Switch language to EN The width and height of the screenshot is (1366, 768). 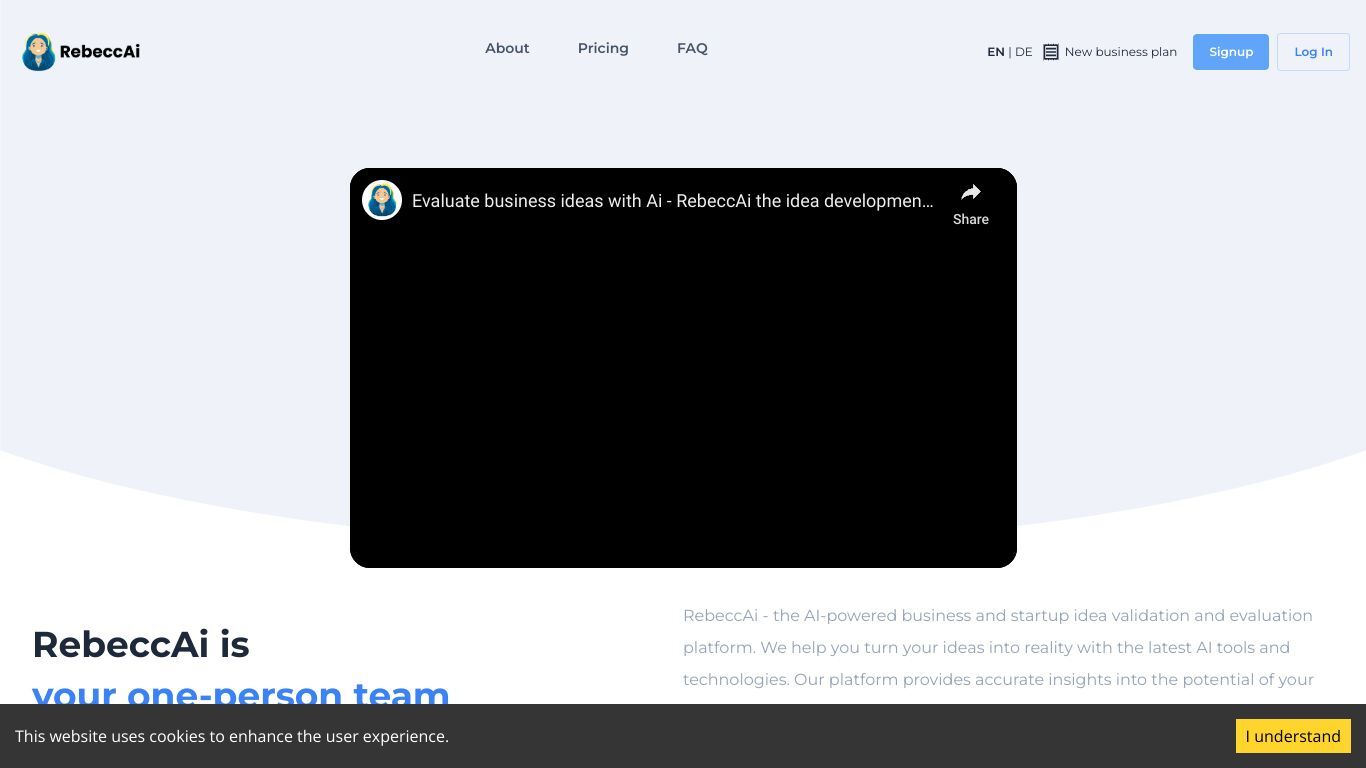pyautogui.click(x=996, y=52)
